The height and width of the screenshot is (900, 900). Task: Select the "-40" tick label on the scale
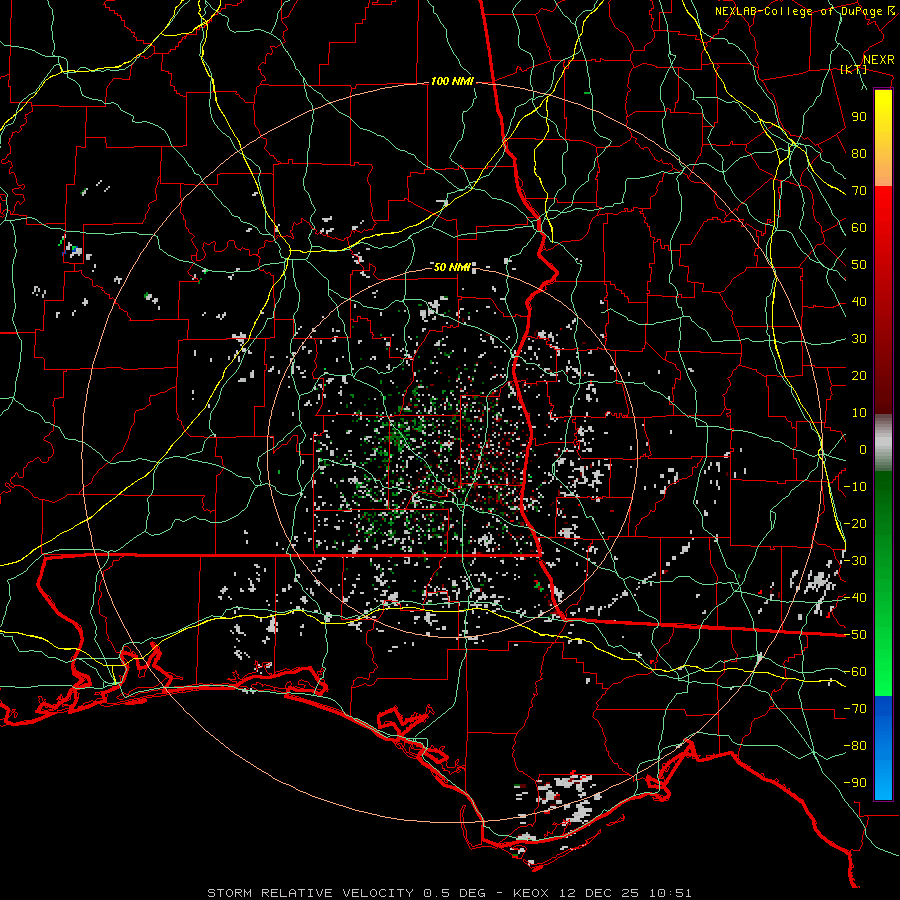coord(855,598)
